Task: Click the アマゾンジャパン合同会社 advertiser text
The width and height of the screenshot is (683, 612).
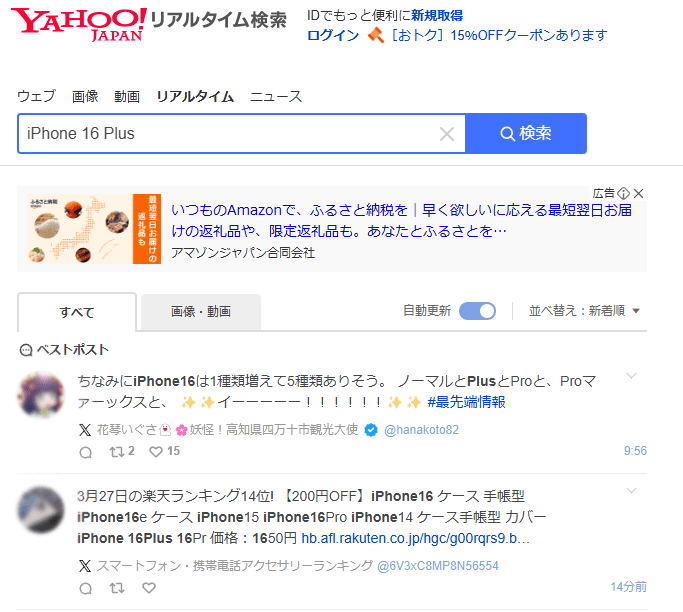Action: pos(243,253)
